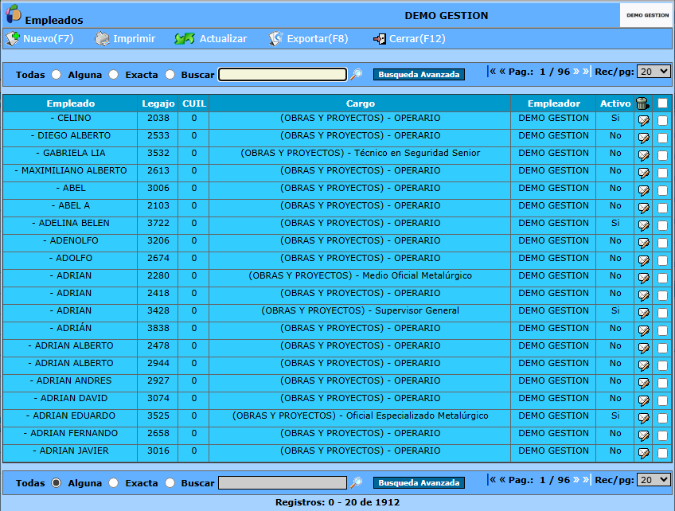Open edit icon for ADRIAN FERNANDO row

[x=643, y=436]
